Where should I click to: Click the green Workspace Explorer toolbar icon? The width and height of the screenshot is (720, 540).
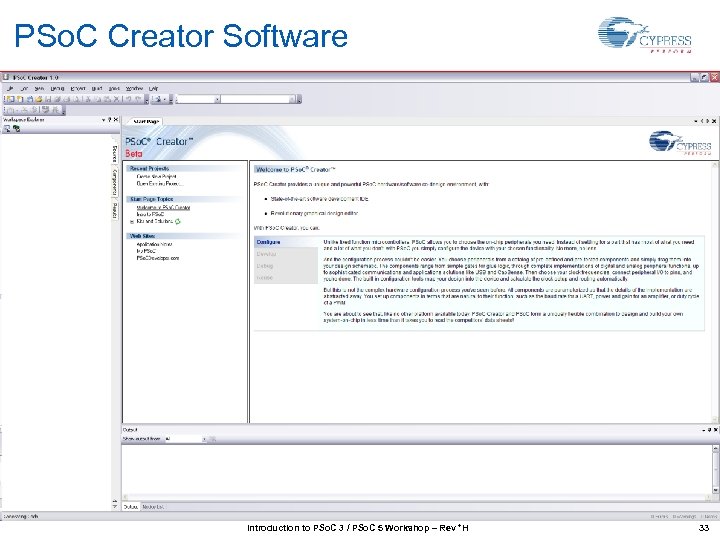17,129
